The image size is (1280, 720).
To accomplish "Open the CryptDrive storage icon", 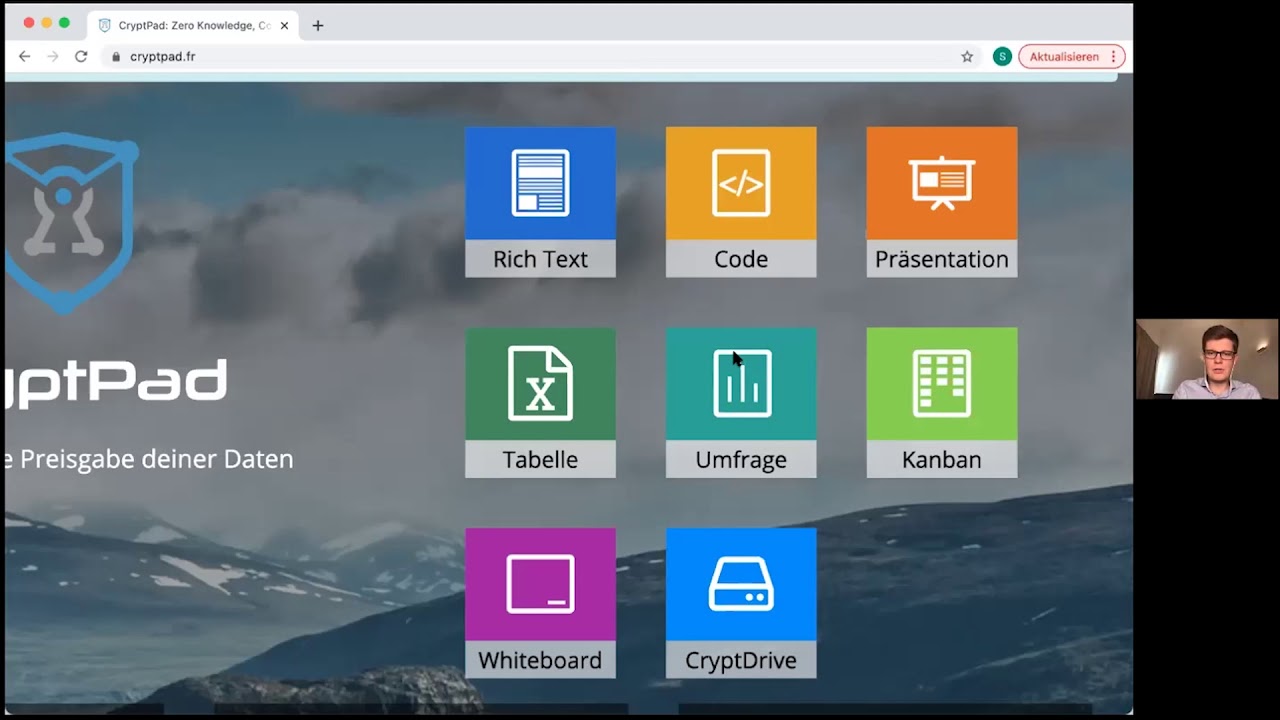I will pos(741,584).
